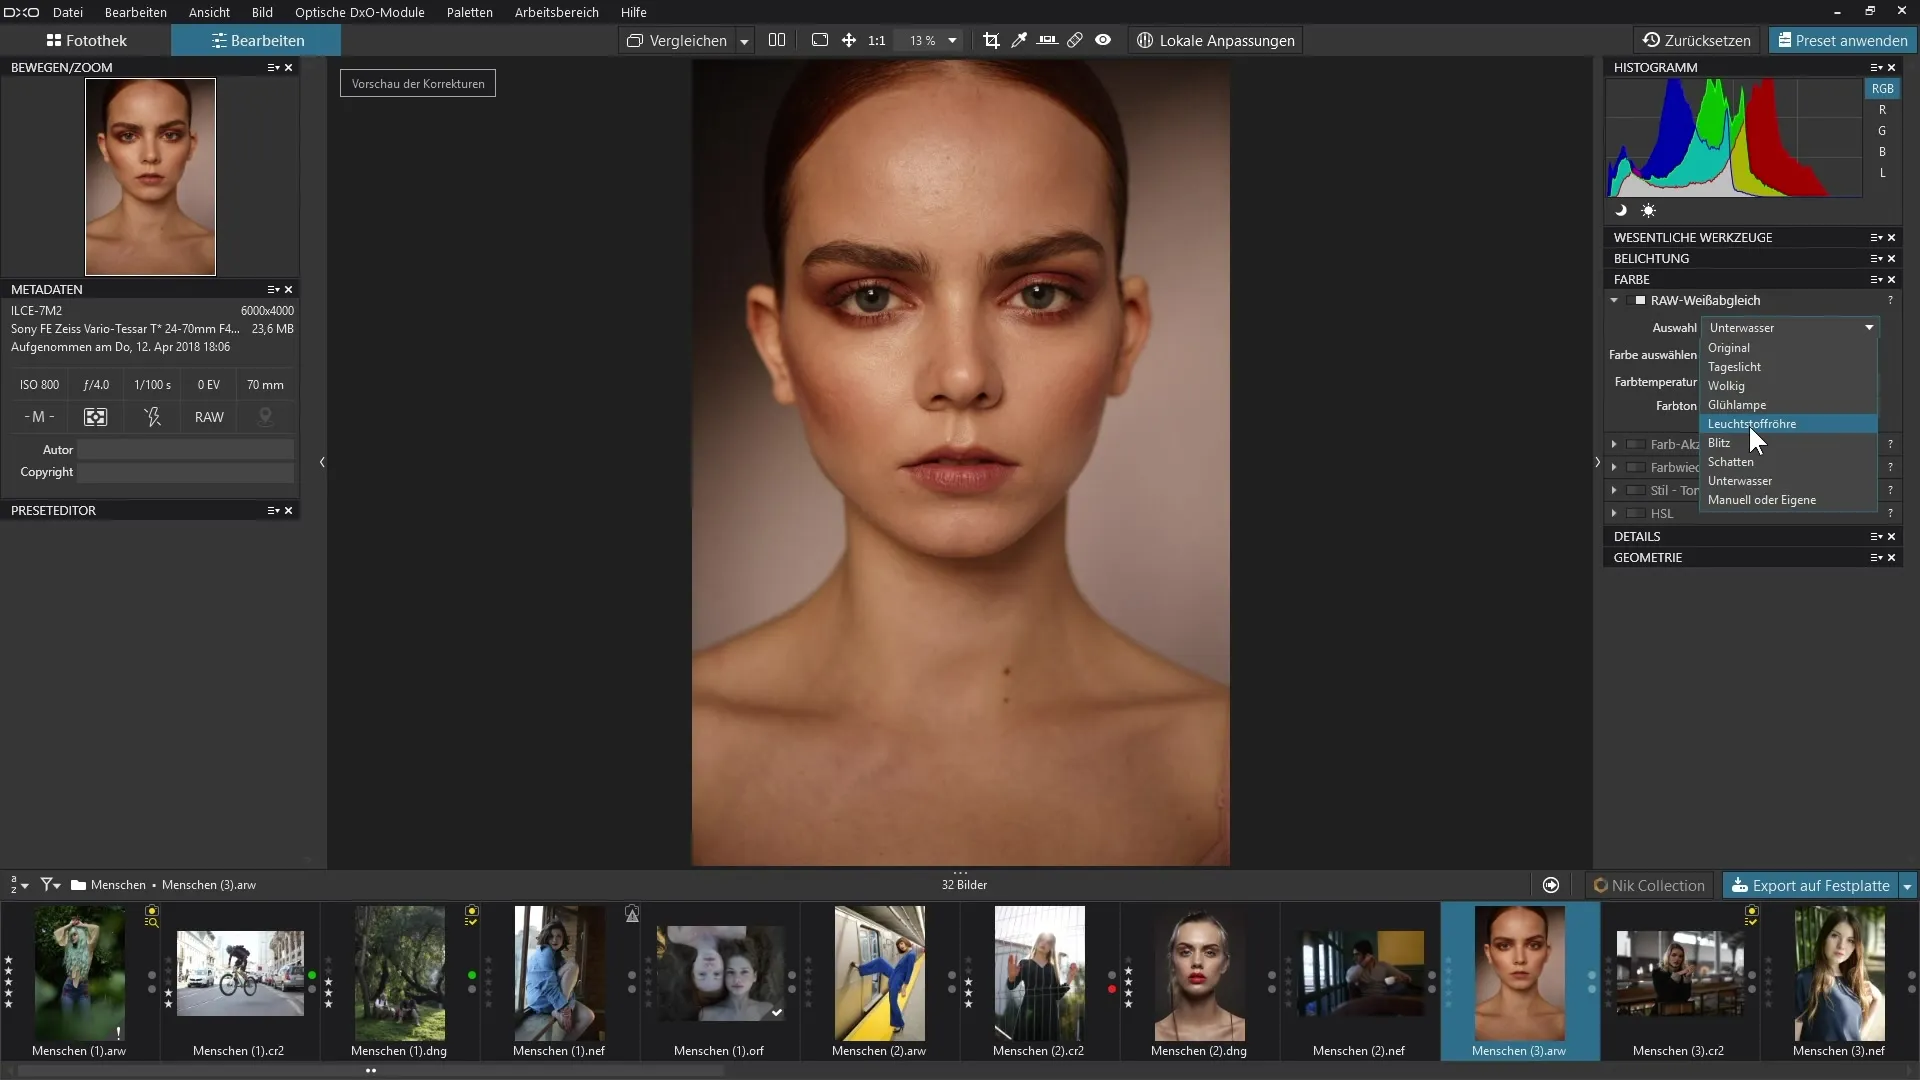Open the Auswahl white balance dropdown
This screenshot has height=1080, width=1920.
1789,327
